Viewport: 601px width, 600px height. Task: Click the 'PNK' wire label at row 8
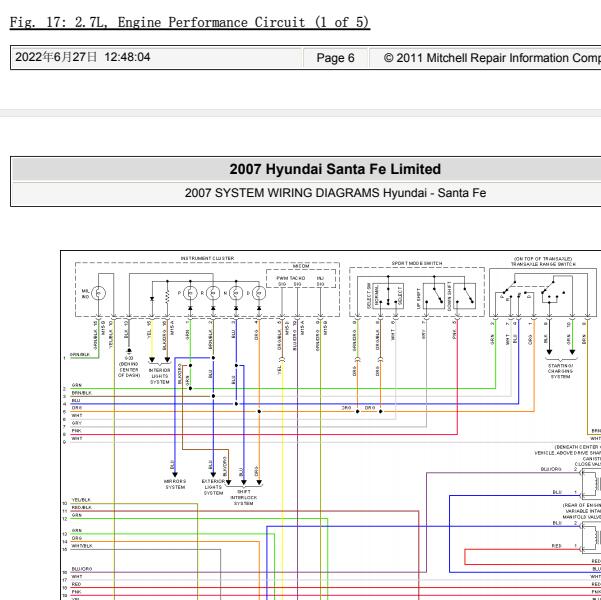76,431
